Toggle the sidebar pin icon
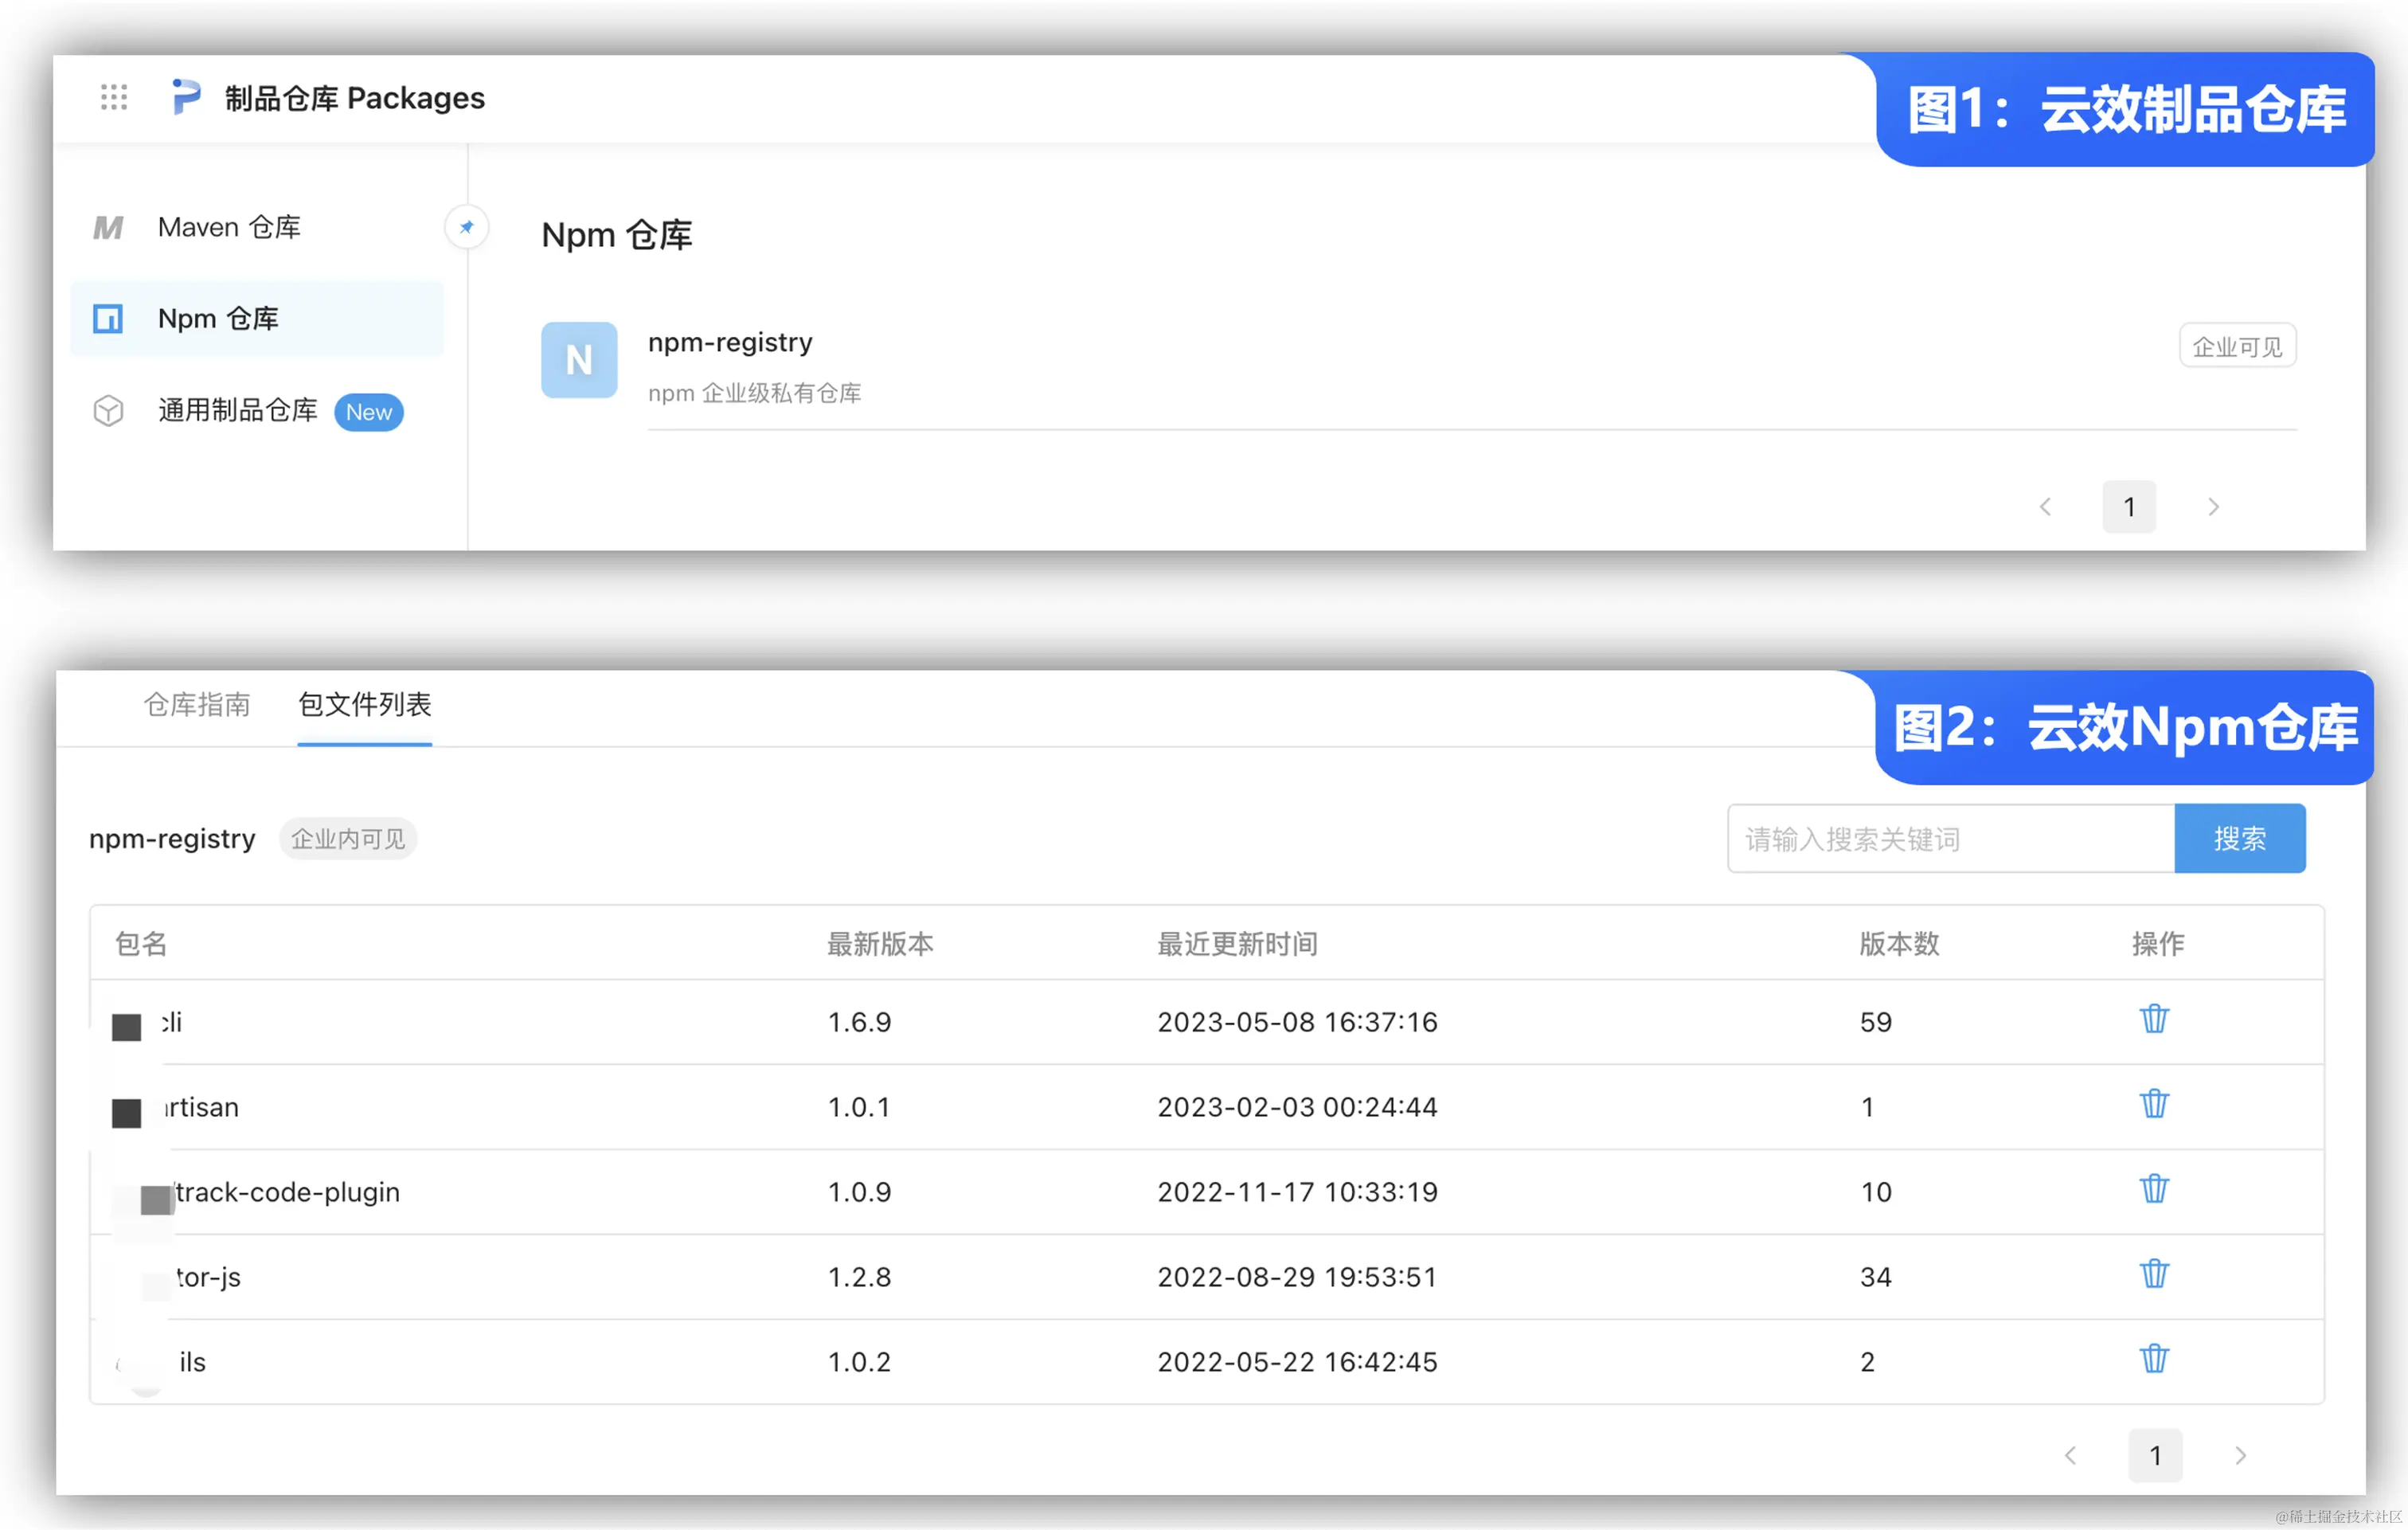The width and height of the screenshot is (2408, 1530). pos(466,227)
